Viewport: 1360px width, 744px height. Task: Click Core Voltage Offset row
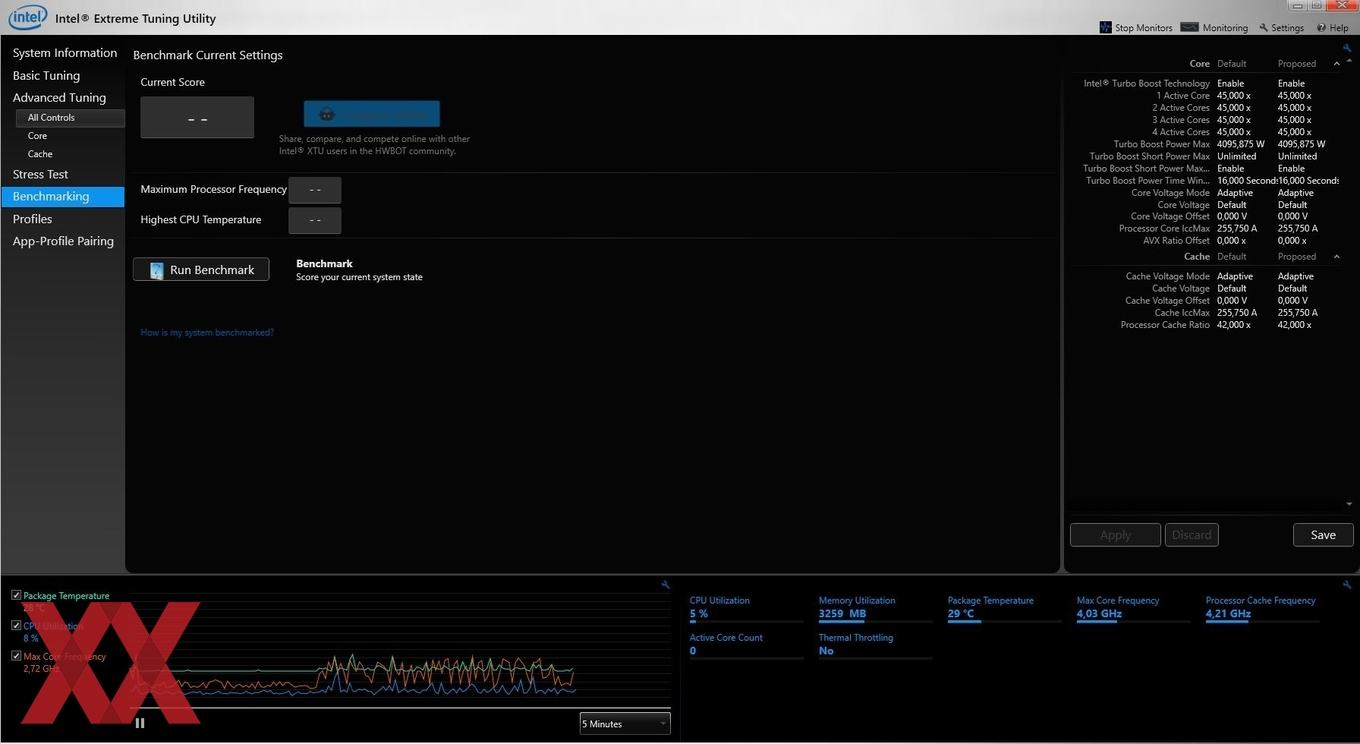(1205, 217)
